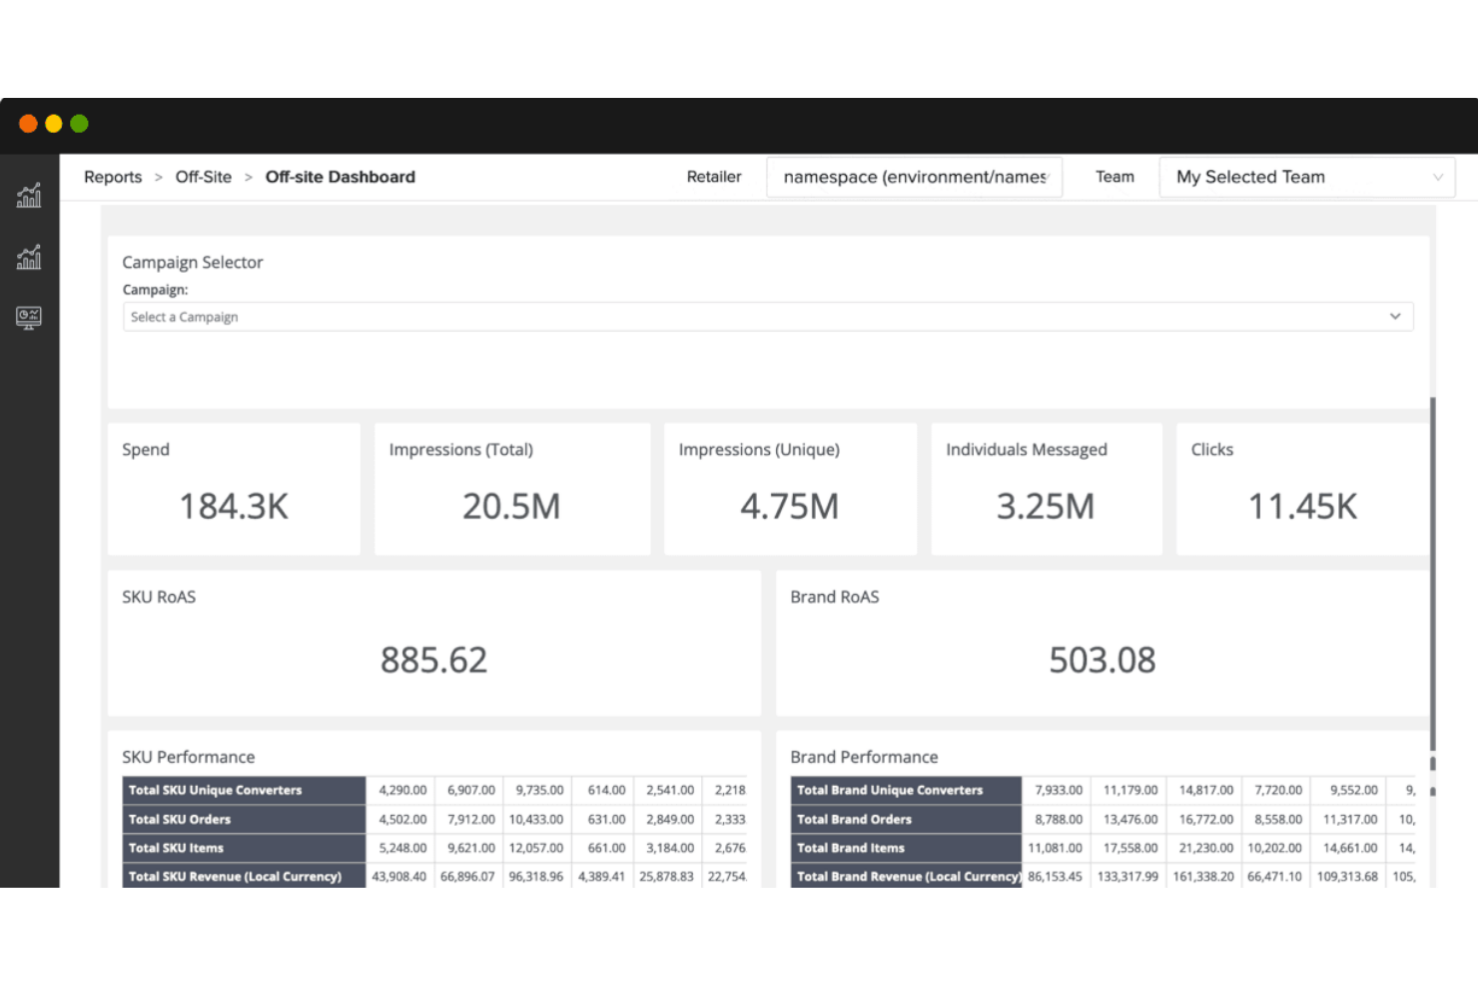Click the green traffic light window button

tap(79, 123)
